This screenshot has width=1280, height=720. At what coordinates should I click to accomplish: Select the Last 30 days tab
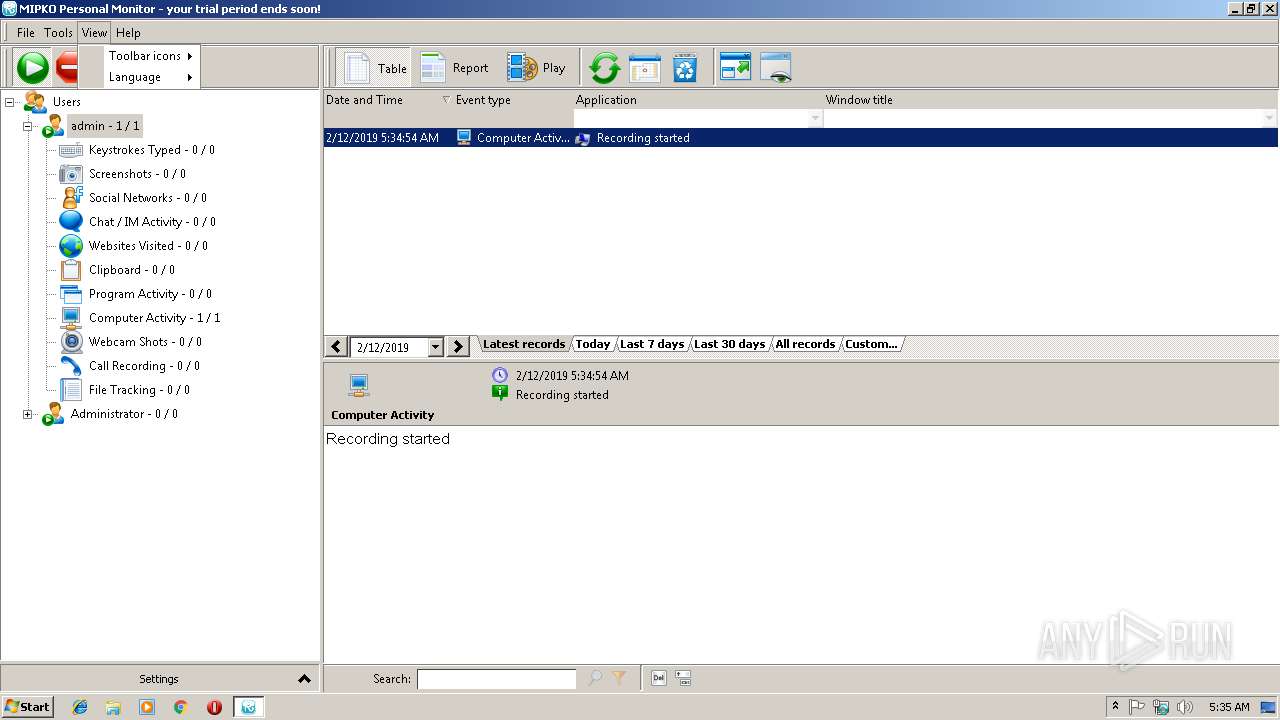tap(730, 344)
